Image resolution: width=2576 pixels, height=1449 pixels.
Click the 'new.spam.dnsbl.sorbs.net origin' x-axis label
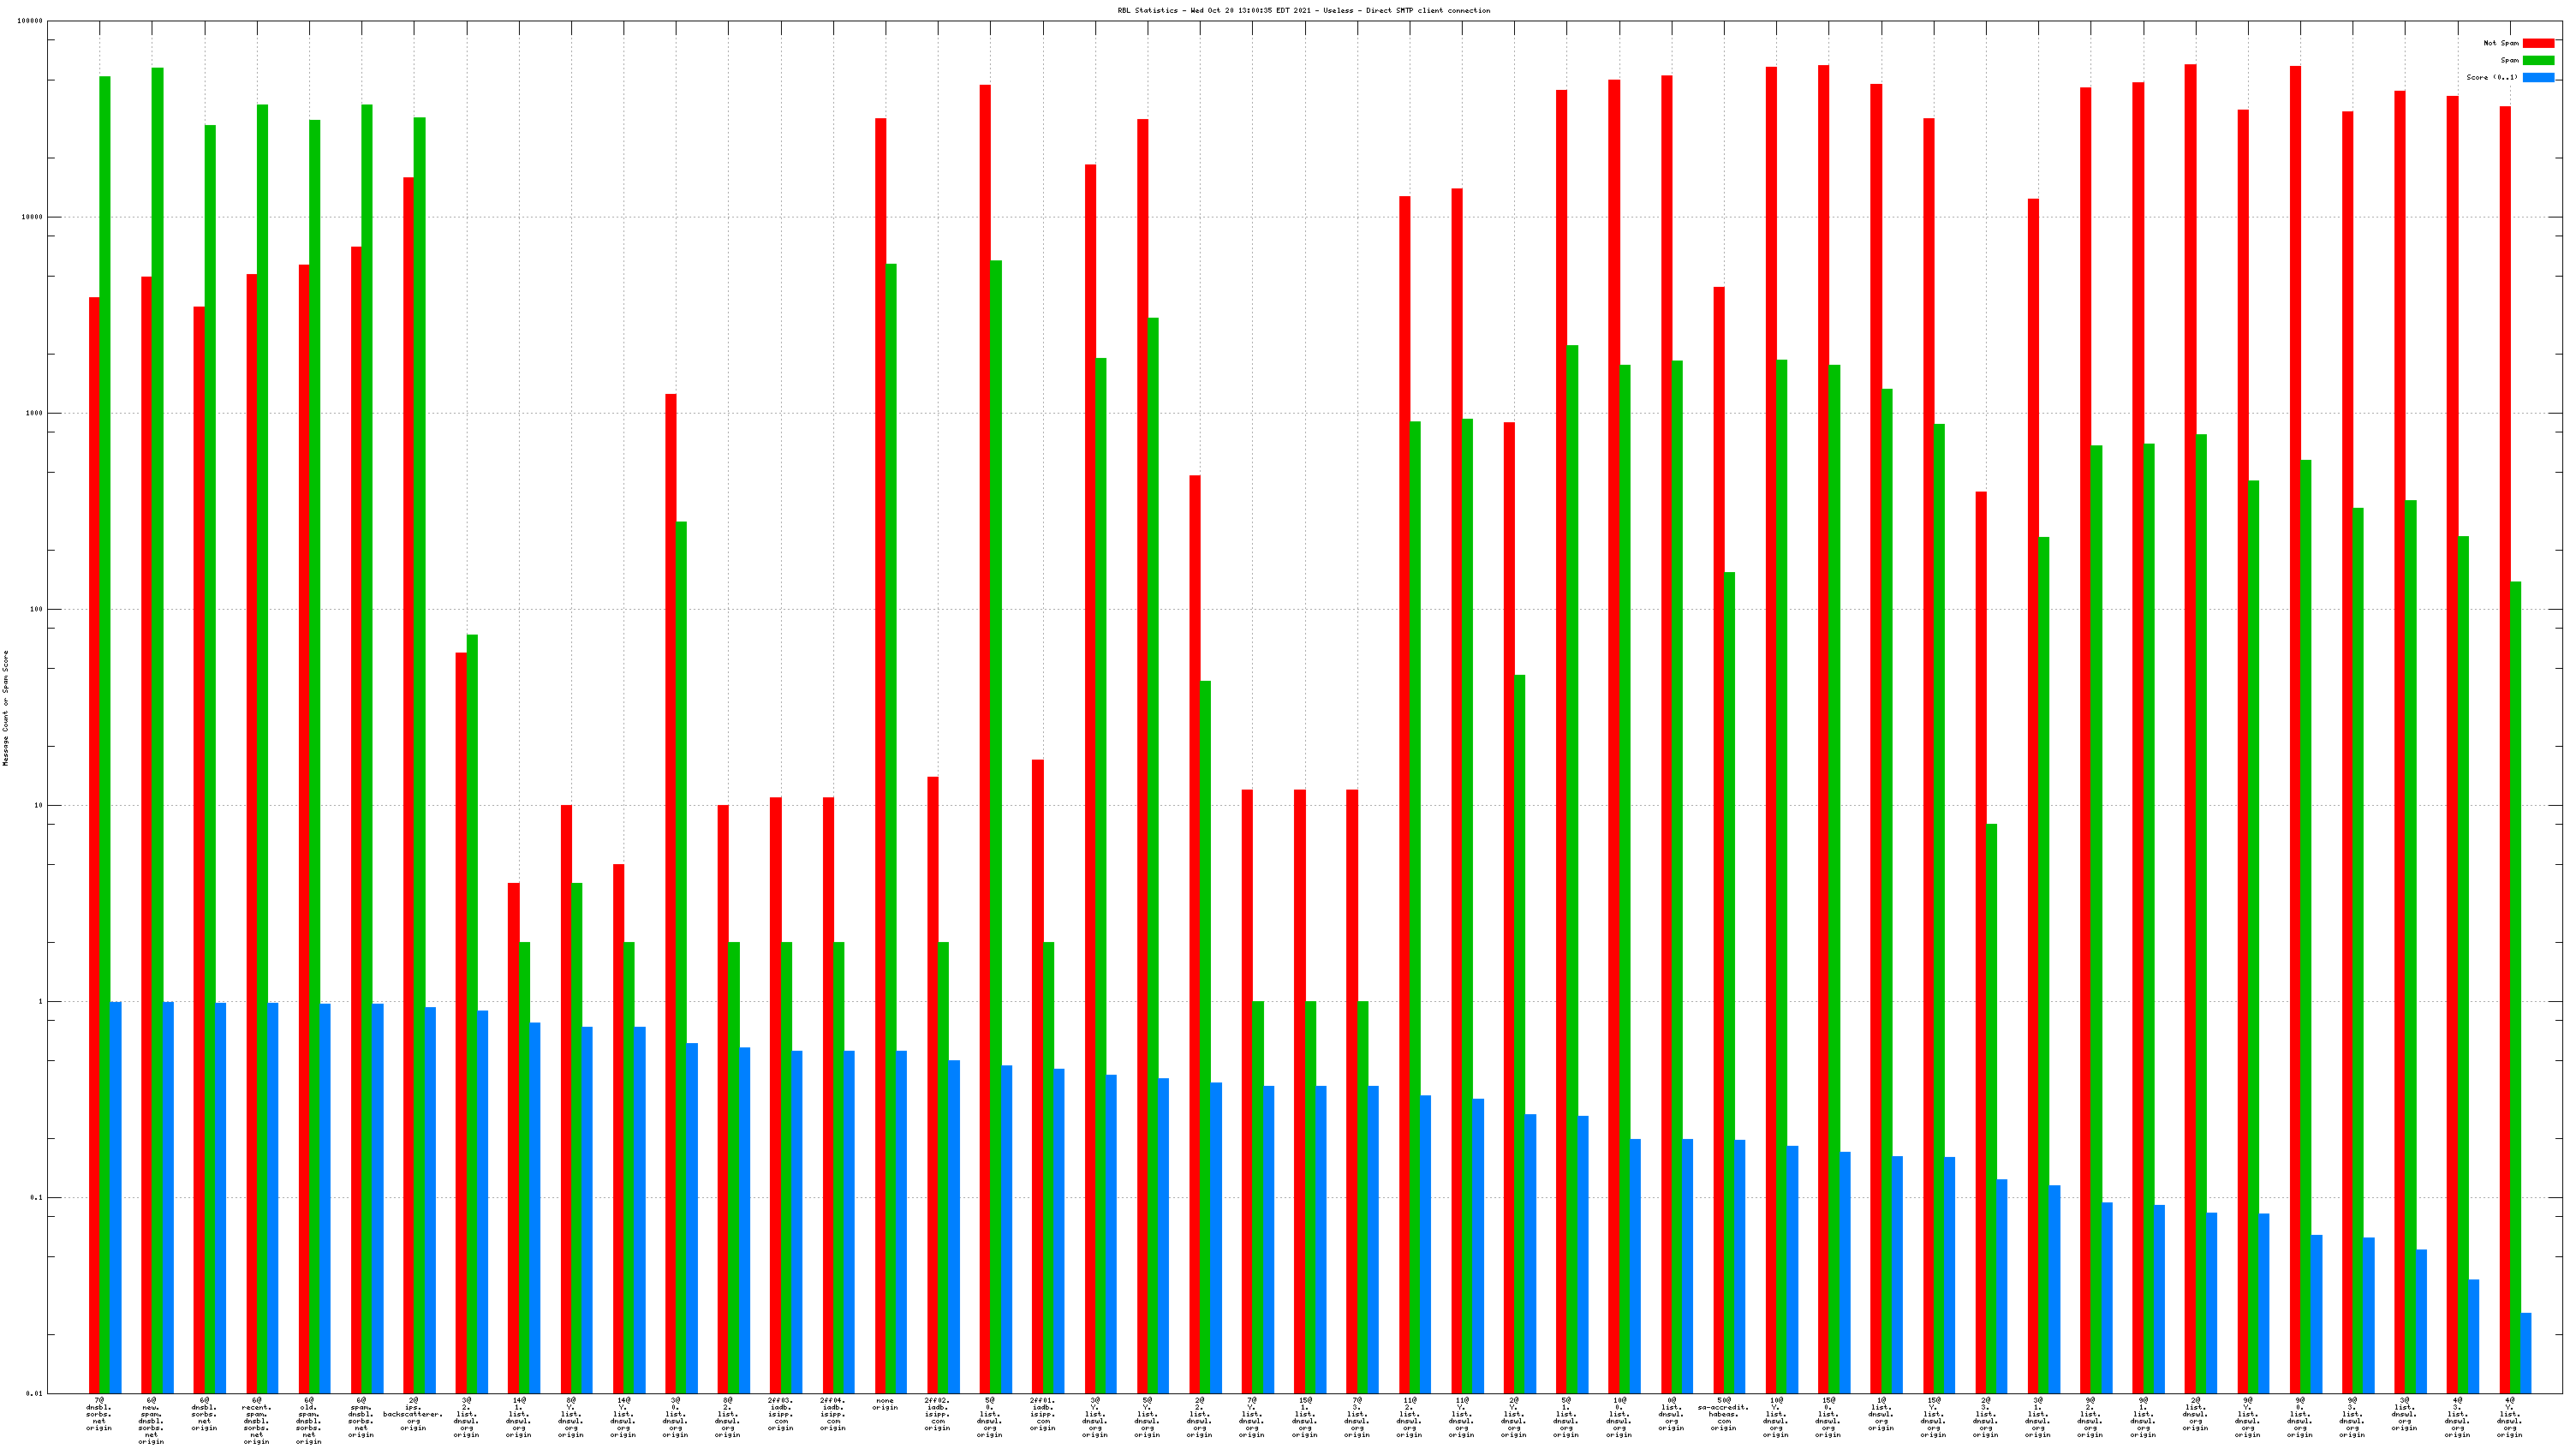151,1420
